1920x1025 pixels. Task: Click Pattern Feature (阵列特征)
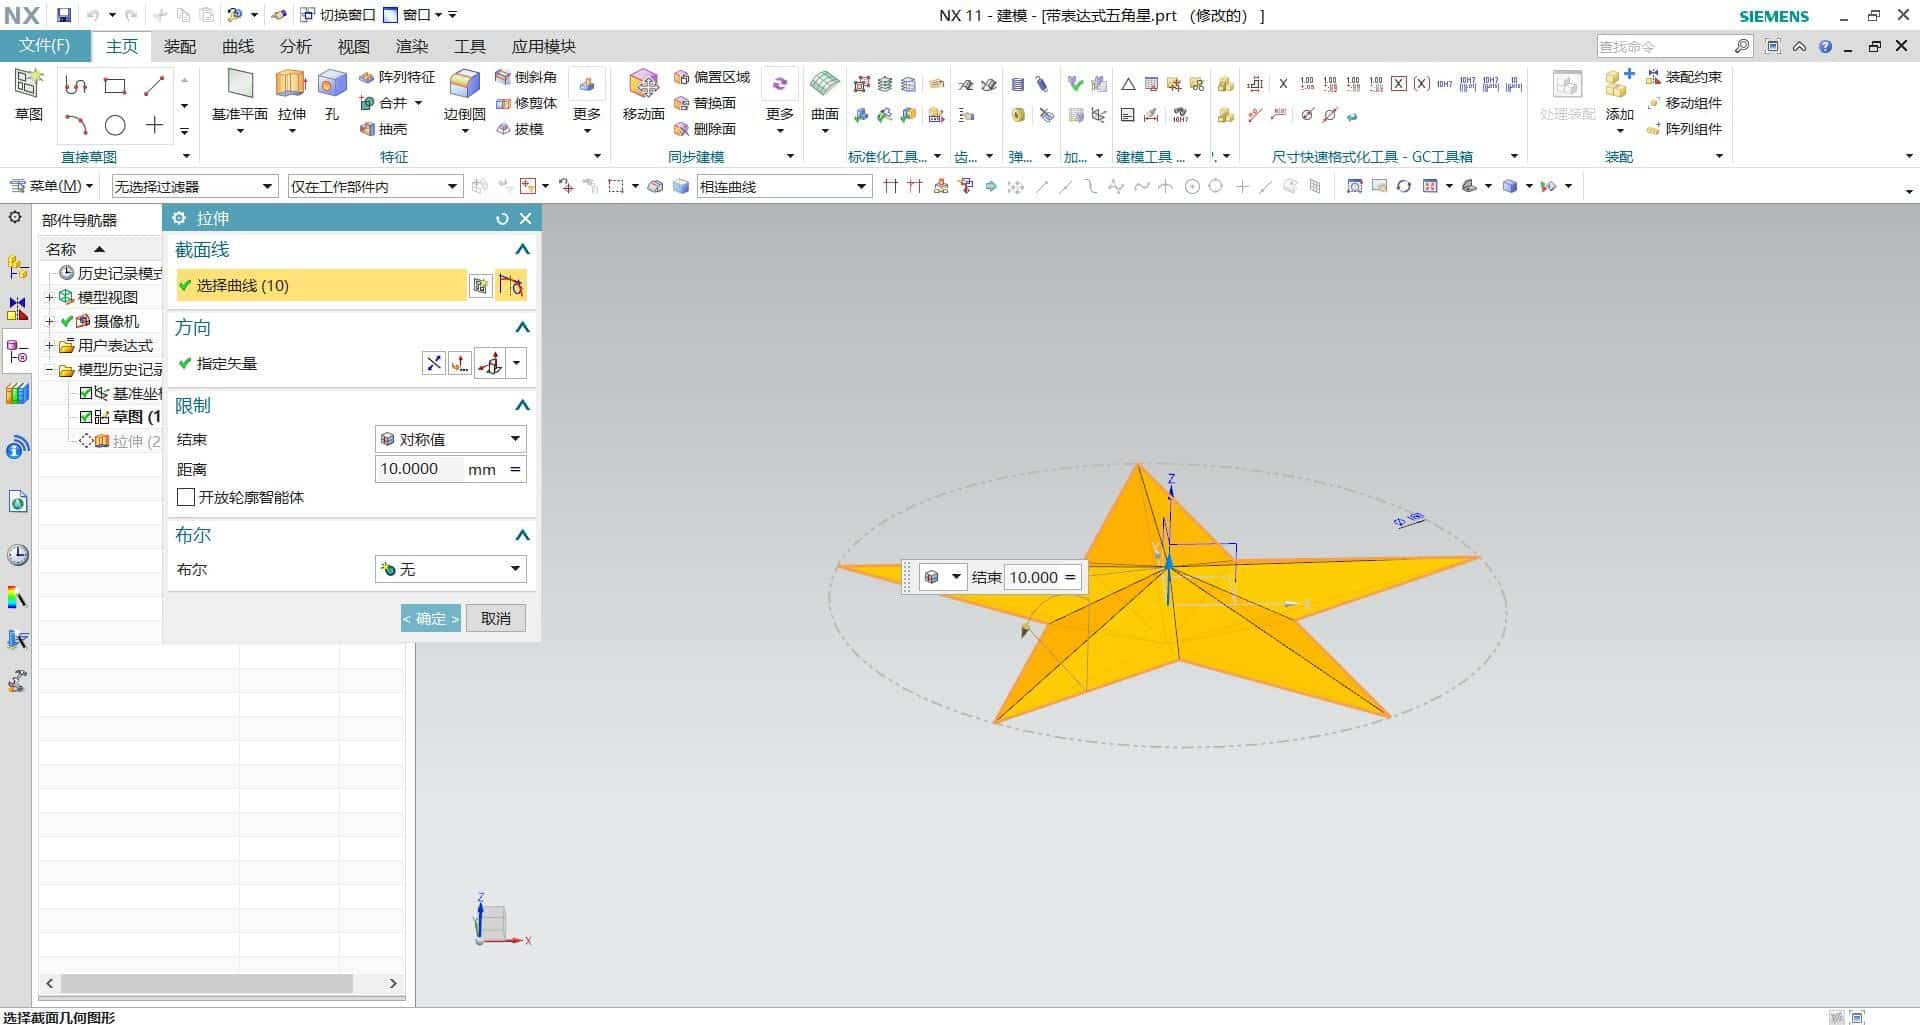point(396,77)
